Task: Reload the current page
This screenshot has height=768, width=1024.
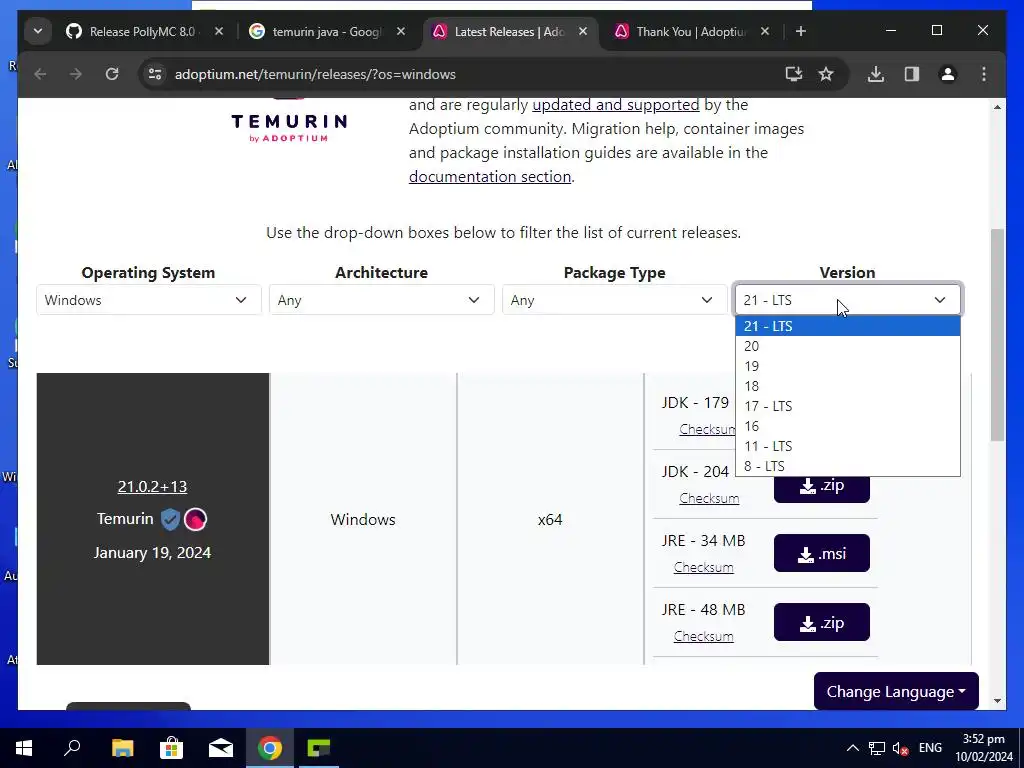Action: [112, 74]
